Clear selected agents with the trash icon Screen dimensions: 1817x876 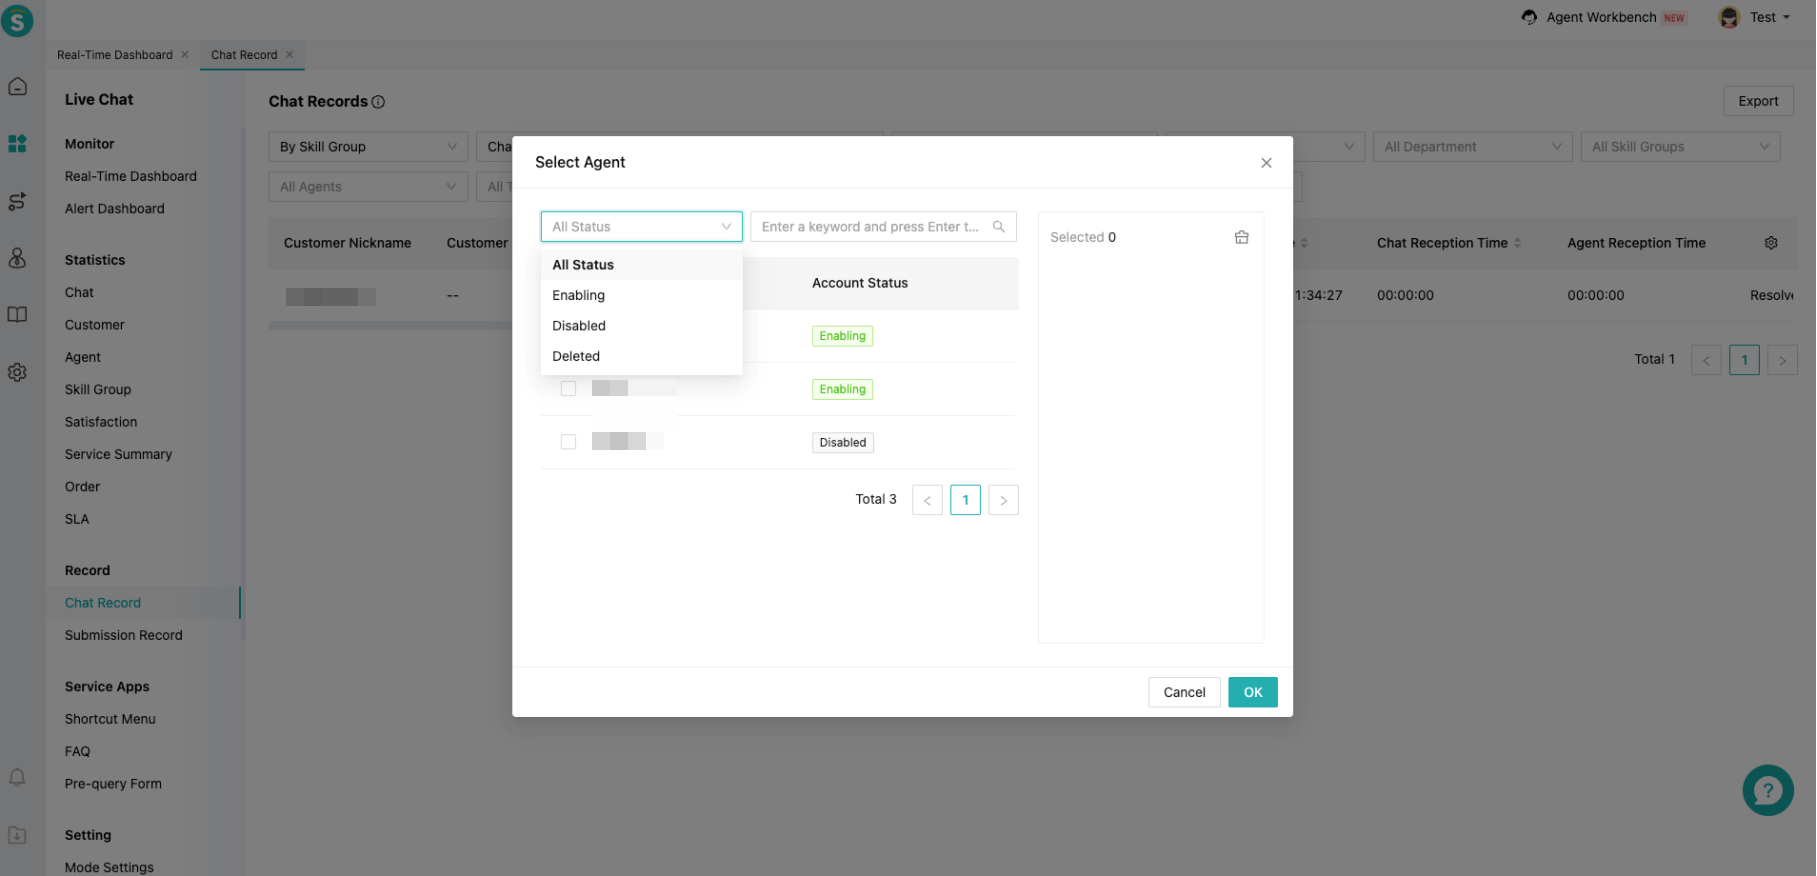1241,237
